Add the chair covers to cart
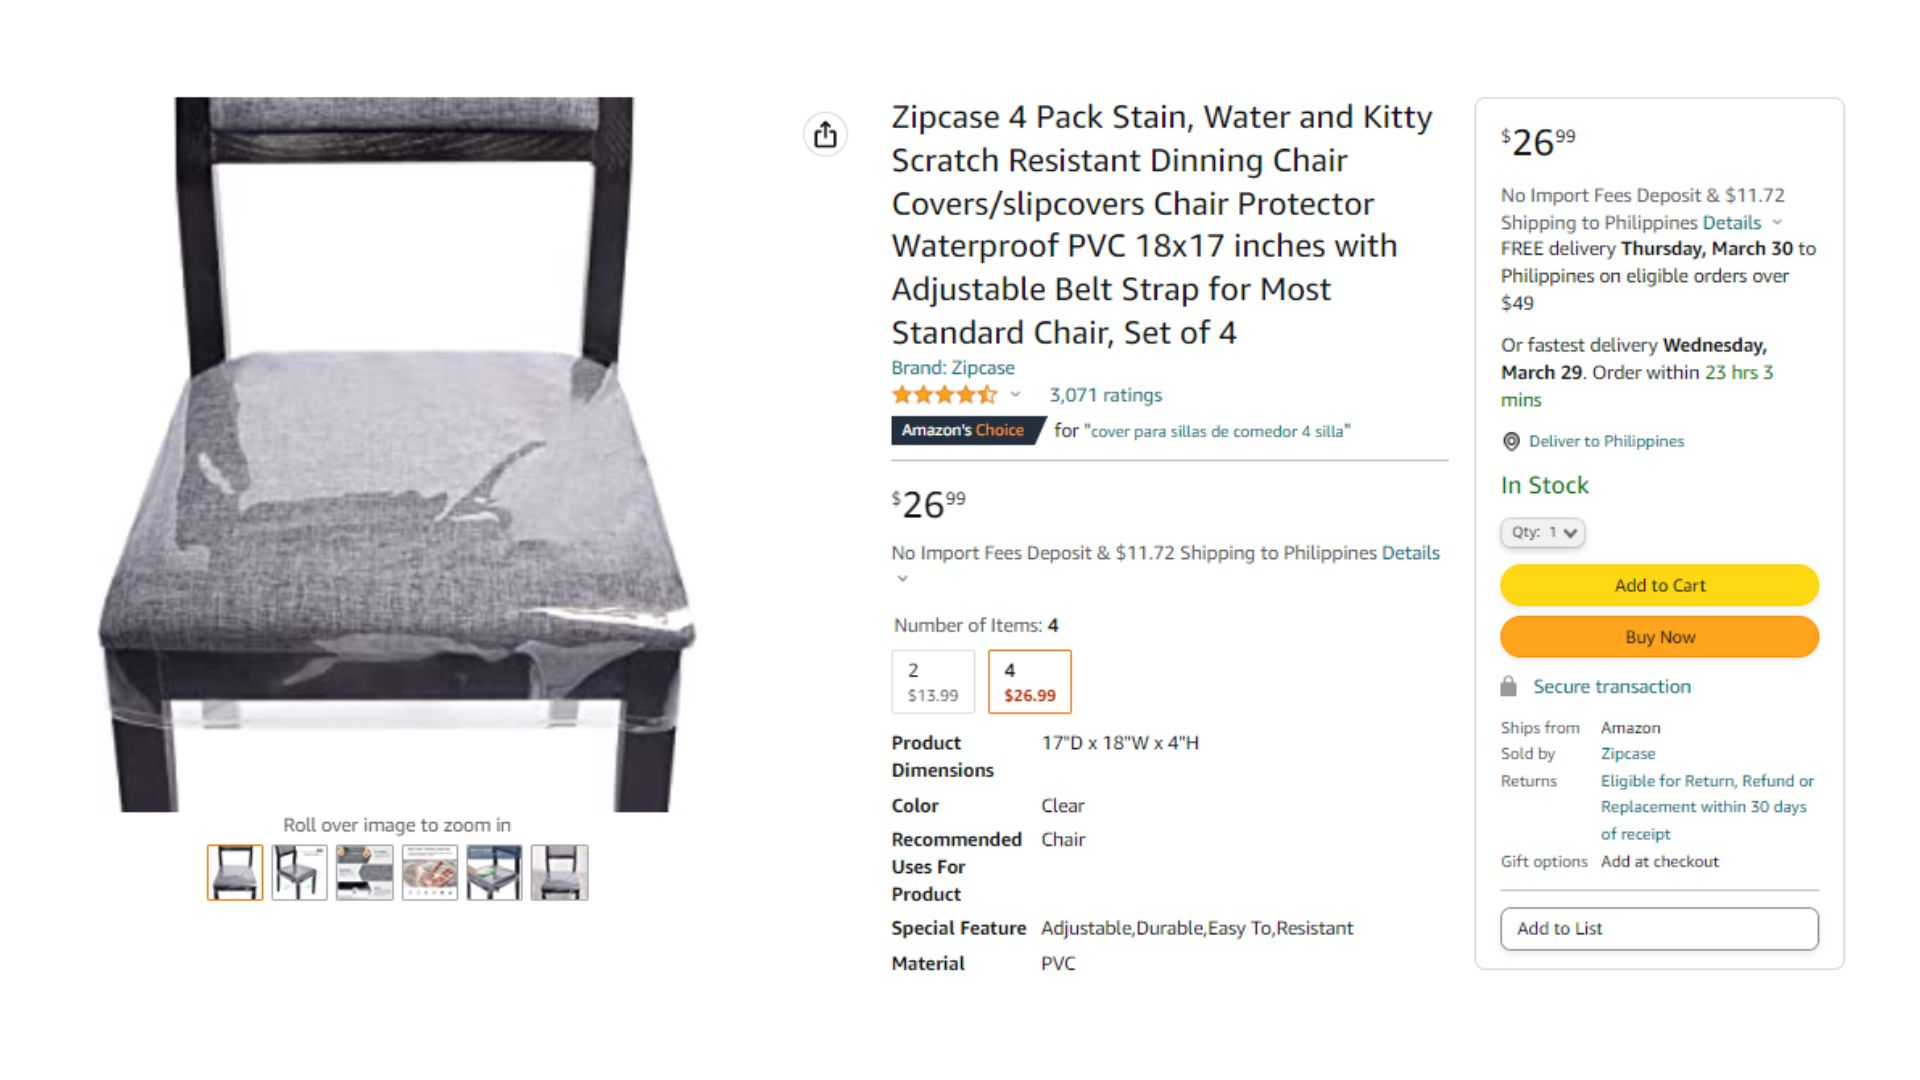The height and width of the screenshot is (1080, 1920). click(x=1659, y=585)
